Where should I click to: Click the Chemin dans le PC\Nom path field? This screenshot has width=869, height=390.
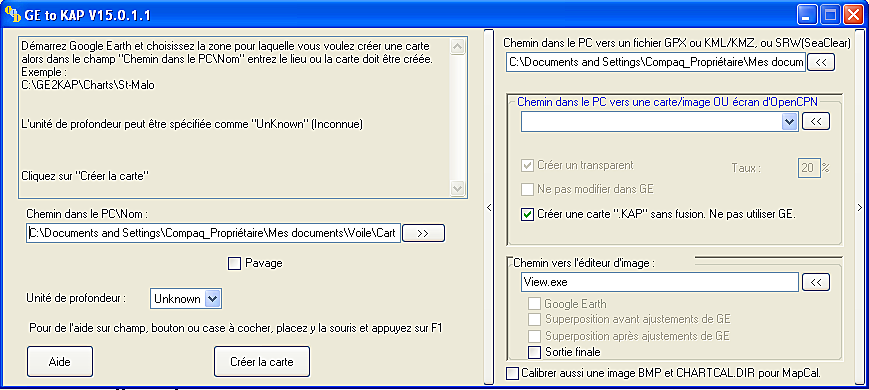pos(213,233)
